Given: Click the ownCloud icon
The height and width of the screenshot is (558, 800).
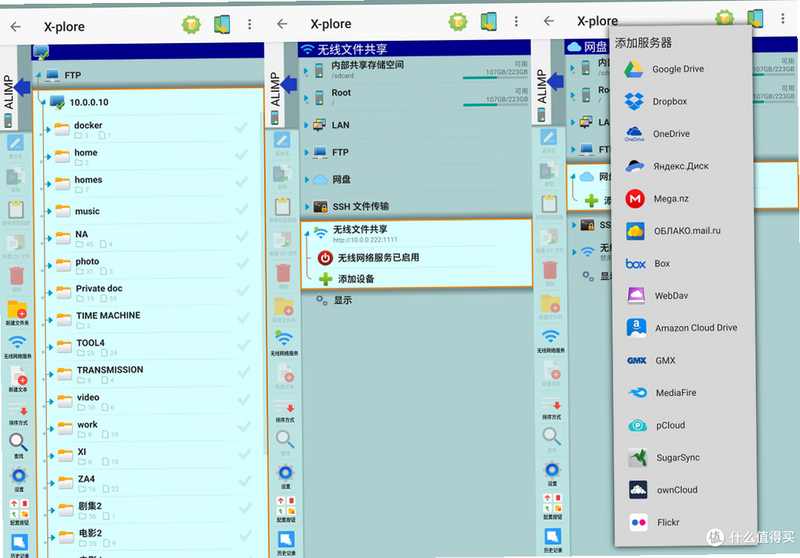Looking at the screenshot, I should pos(638,490).
